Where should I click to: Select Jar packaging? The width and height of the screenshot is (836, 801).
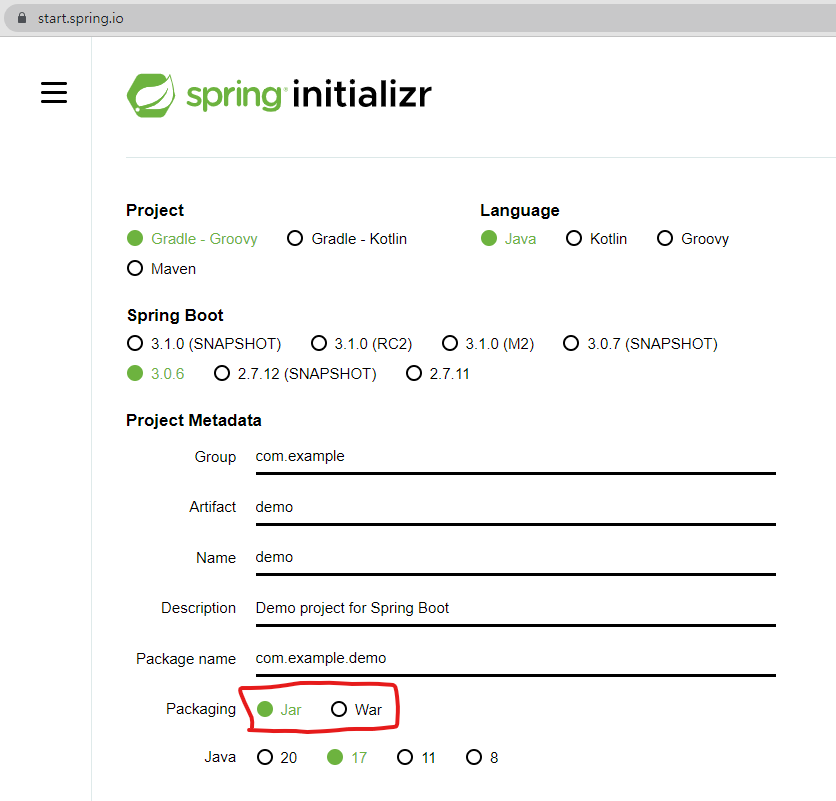coord(279,709)
